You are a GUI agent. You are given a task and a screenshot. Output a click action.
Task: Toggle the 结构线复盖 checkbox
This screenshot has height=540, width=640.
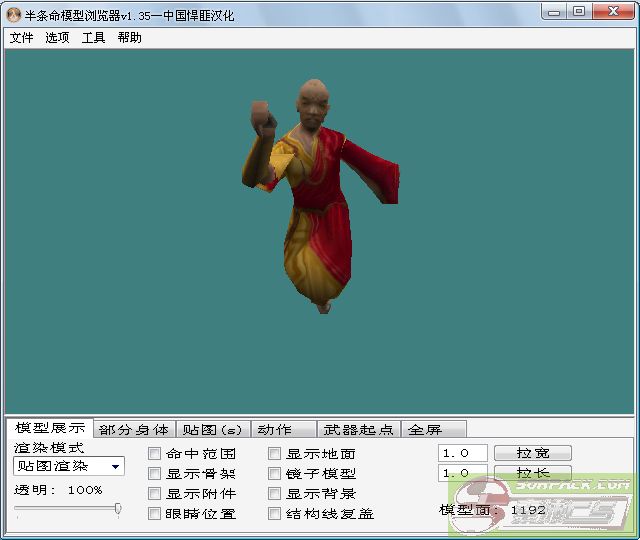pos(275,514)
